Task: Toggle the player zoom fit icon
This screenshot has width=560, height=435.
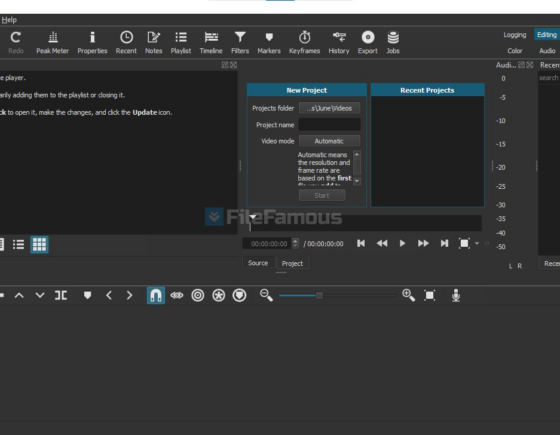Action: [x=464, y=244]
